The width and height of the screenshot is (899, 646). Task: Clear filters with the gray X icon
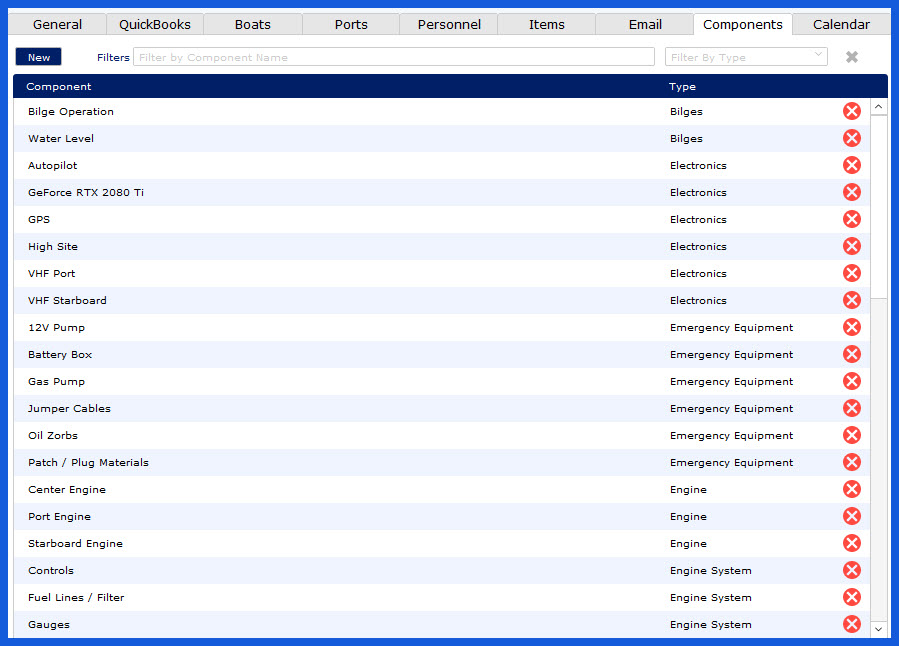(x=852, y=57)
